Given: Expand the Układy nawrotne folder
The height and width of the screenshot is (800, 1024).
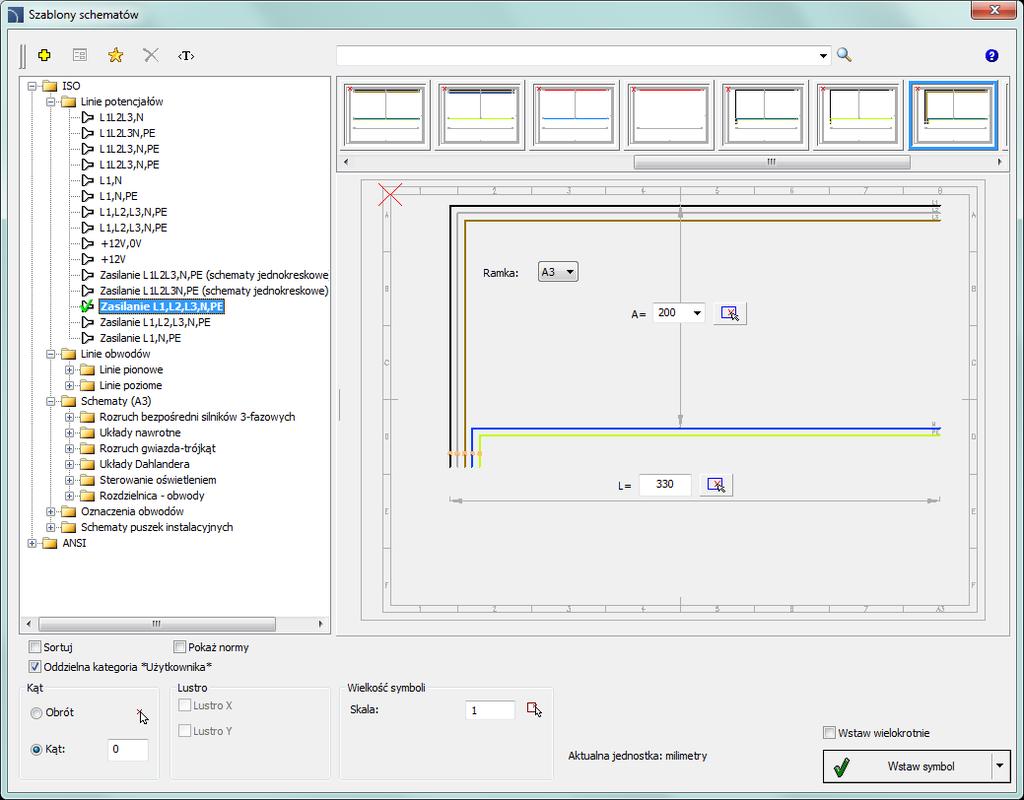Looking at the screenshot, I should point(69,433).
